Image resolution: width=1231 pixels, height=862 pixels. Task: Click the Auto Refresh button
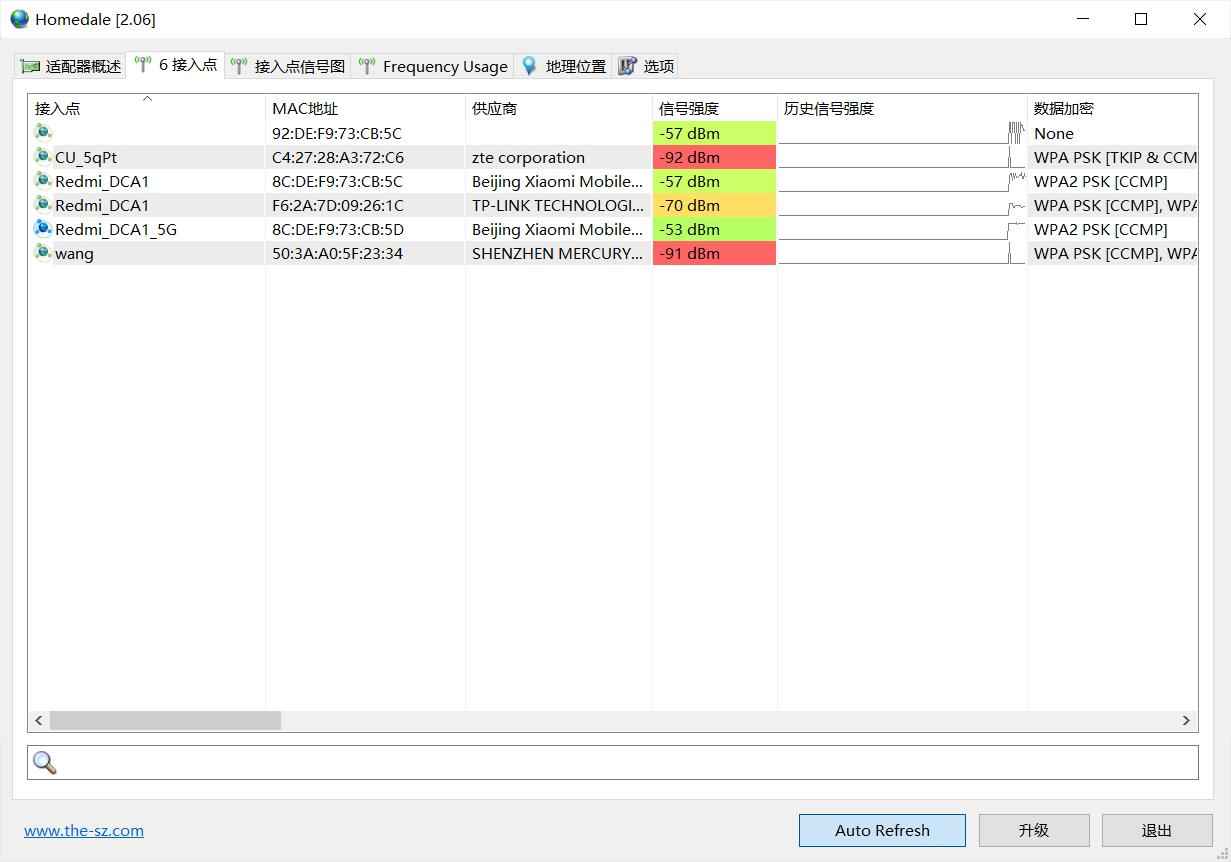point(881,830)
